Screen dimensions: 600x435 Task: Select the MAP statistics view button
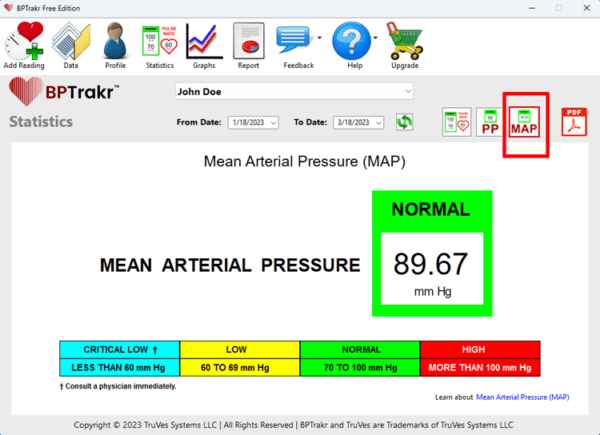pos(526,123)
